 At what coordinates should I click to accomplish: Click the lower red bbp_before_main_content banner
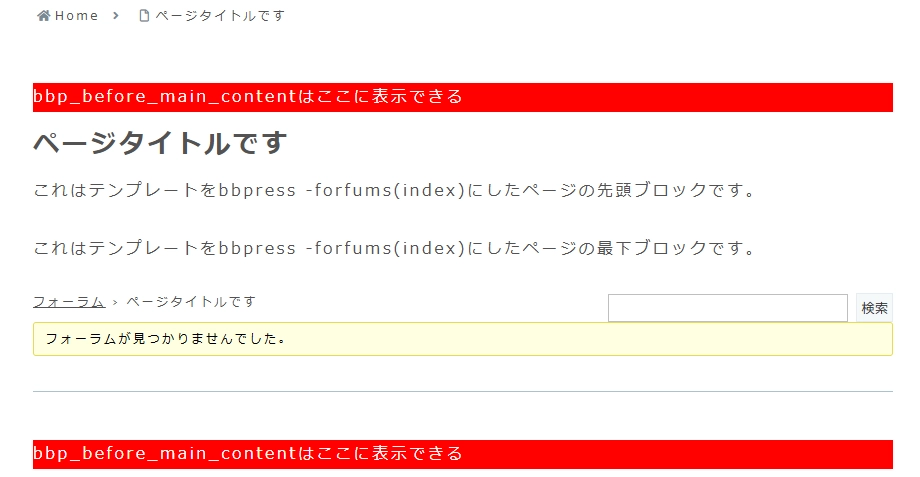point(463,454)
